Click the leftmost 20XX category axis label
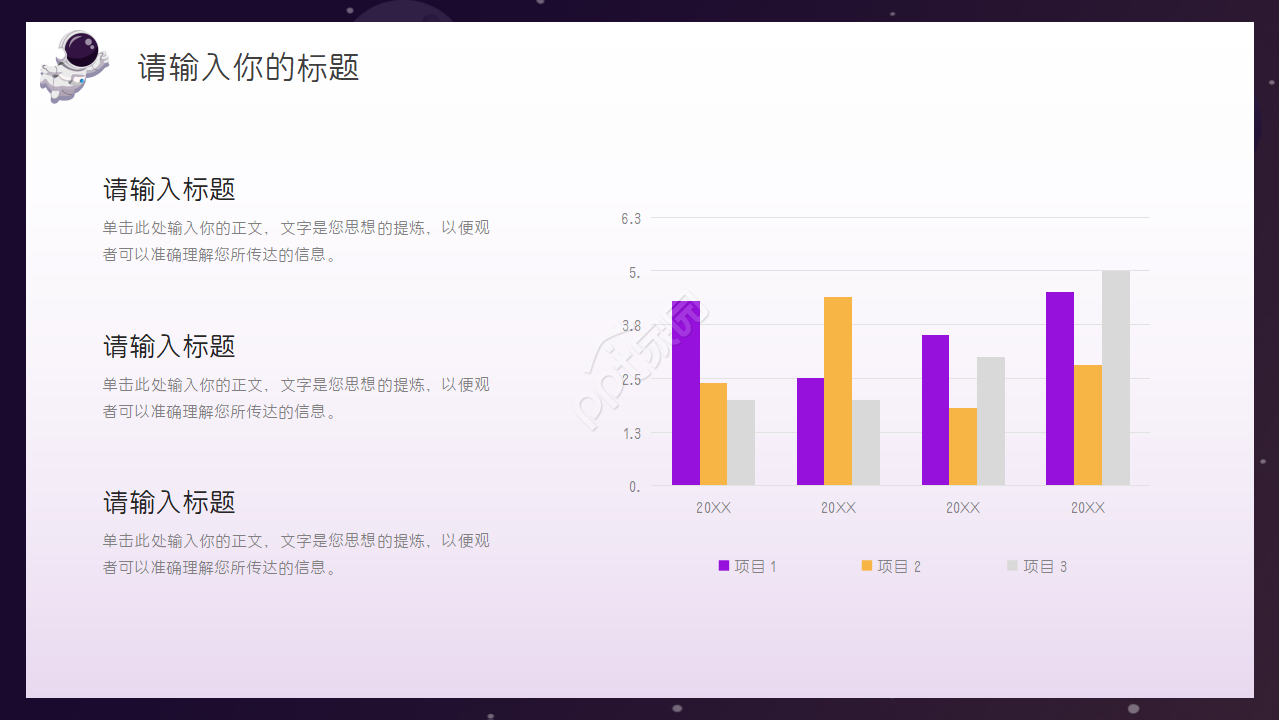Screen dimensions: 1280x720 point(714,508)
